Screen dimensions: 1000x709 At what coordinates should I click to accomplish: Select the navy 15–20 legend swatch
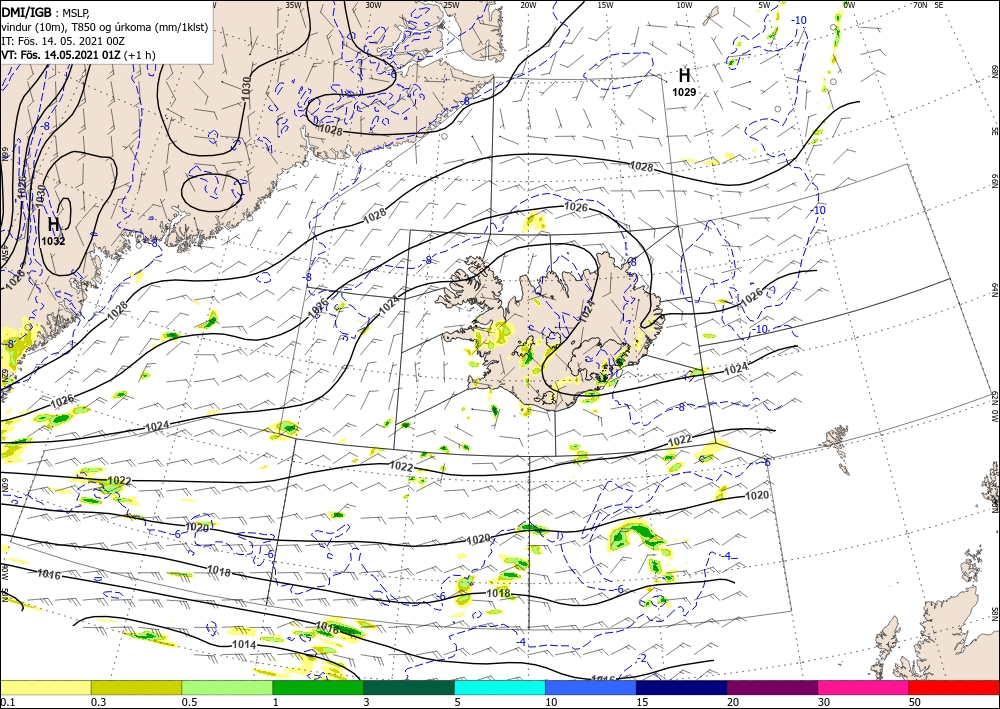(x=682, y=687)
